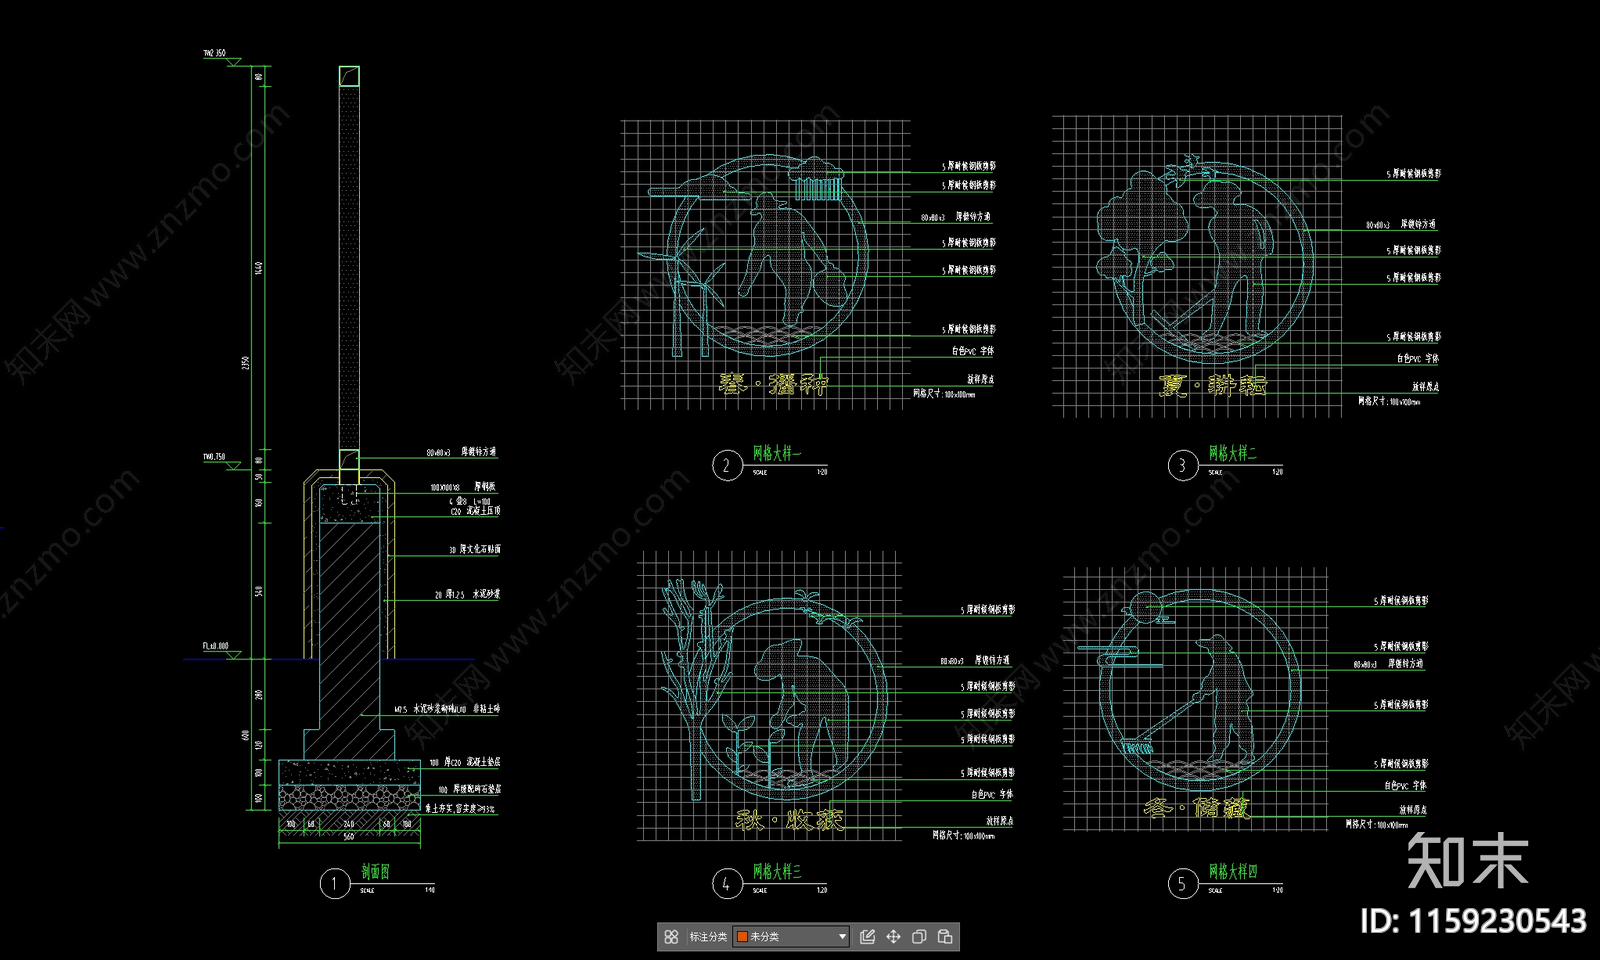Click the TW0.750 elevation label
Viewport: 1600px width, 960px height.
pos(214,457)
